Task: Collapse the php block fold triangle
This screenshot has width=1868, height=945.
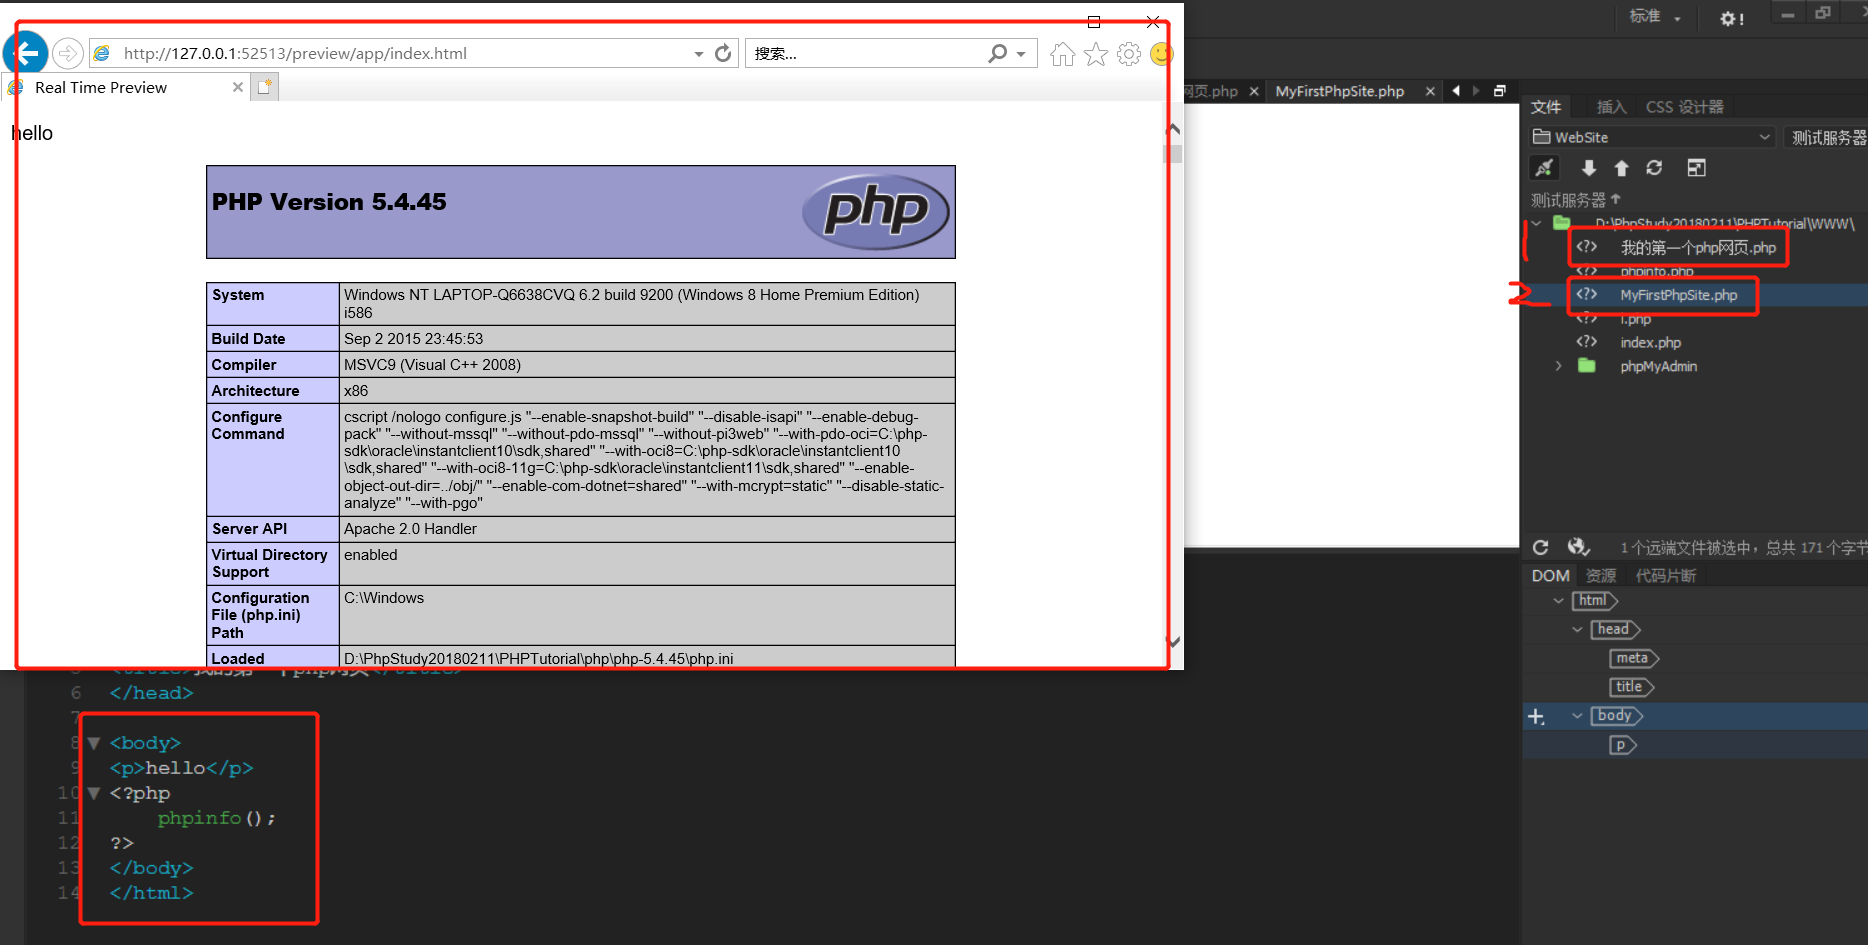Action: pos(94,793)
